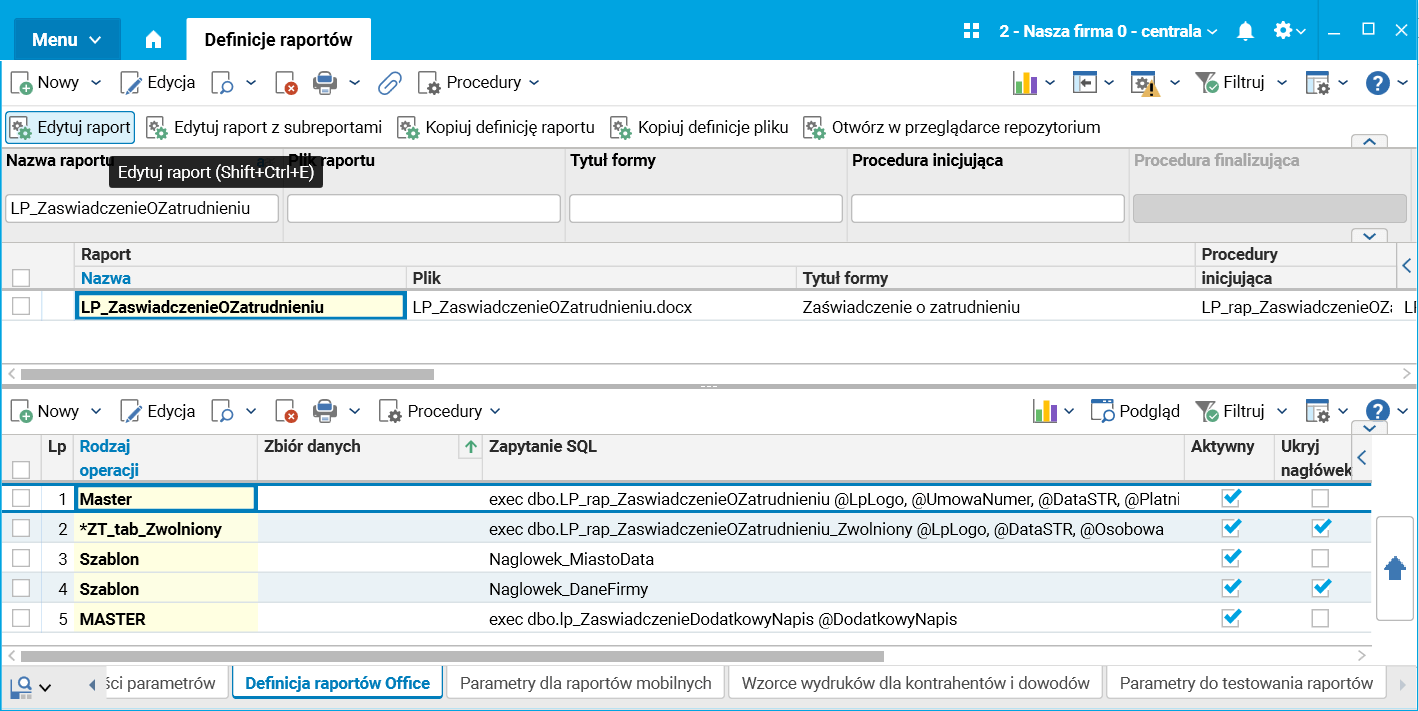Switch to Parametry dla raportów mobilnych tab
This screenshot has height=711, width=1419.
pyautogui.click(x=585, y=683)
